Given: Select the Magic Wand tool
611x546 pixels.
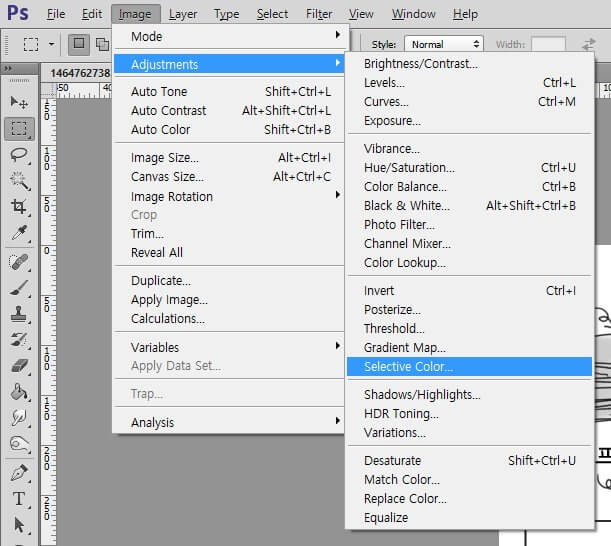Looking at the screenshot, I should click(x=19, y=180).
